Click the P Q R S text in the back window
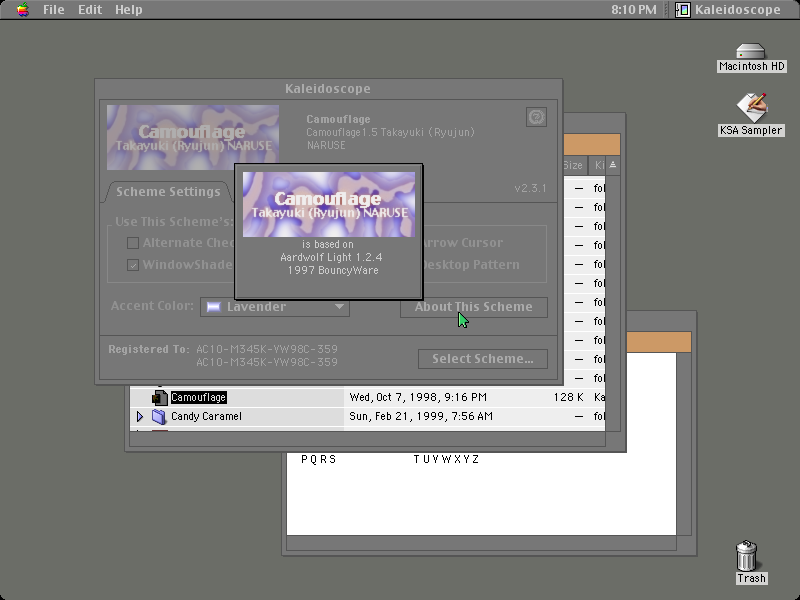The height and width of the screenshot is (600, 800). 319,460
